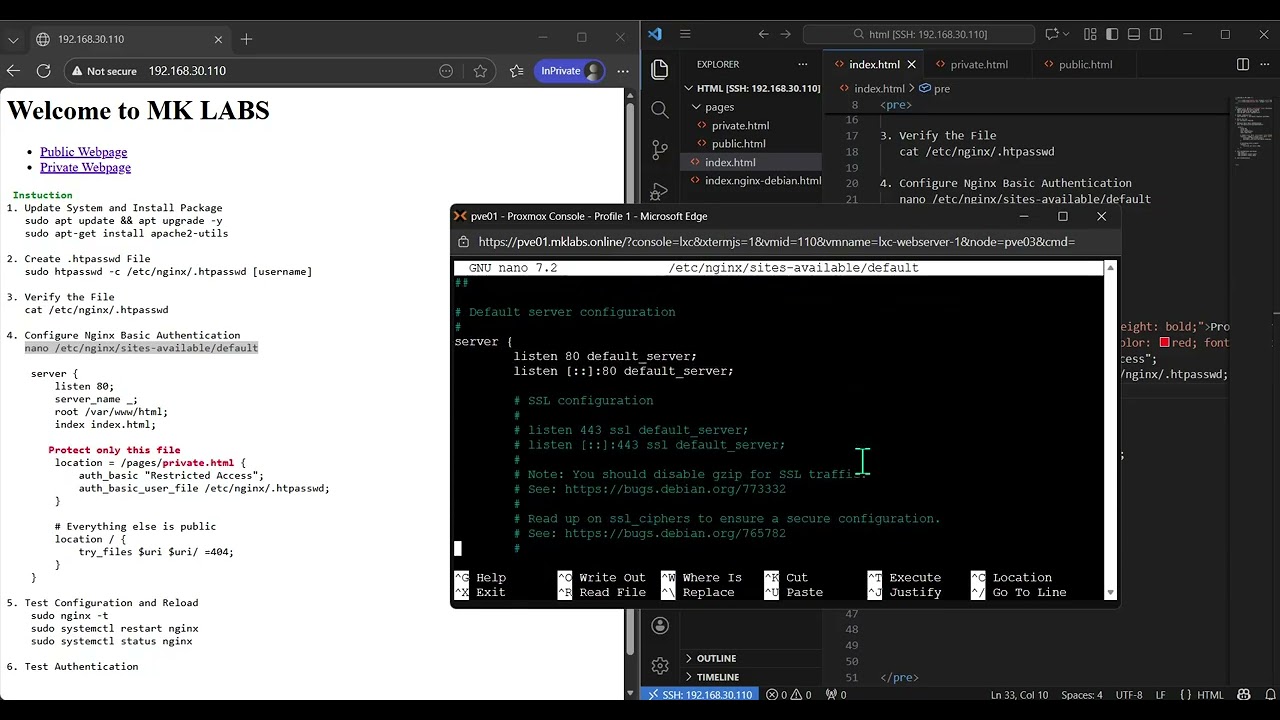Open Public Webpage link
The image size is (1280, 720).
coord(83,152)
